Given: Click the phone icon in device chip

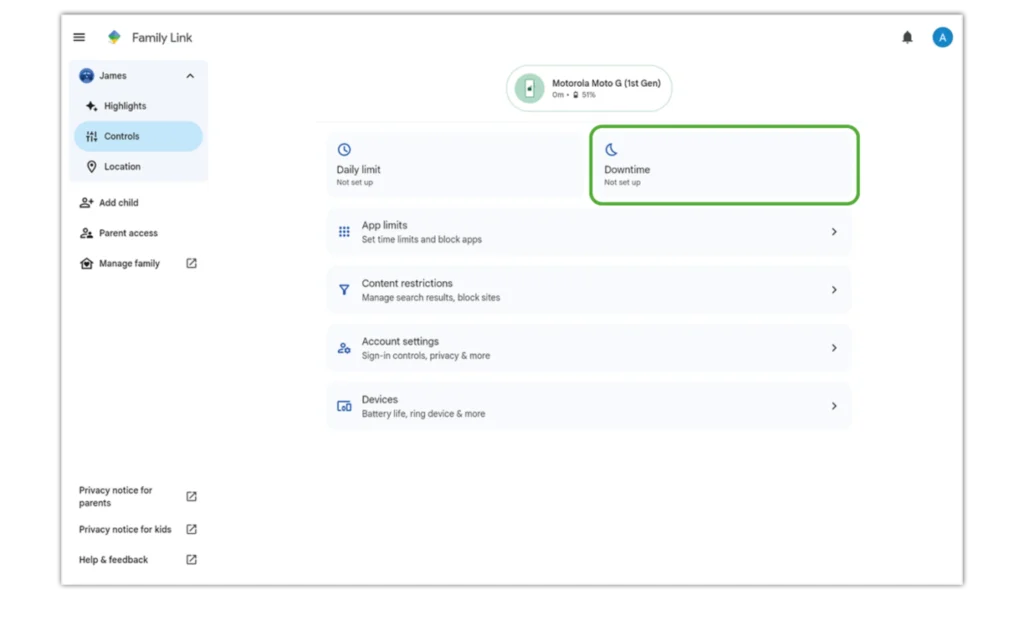Looking at the screenshot, I should [529, 88].
